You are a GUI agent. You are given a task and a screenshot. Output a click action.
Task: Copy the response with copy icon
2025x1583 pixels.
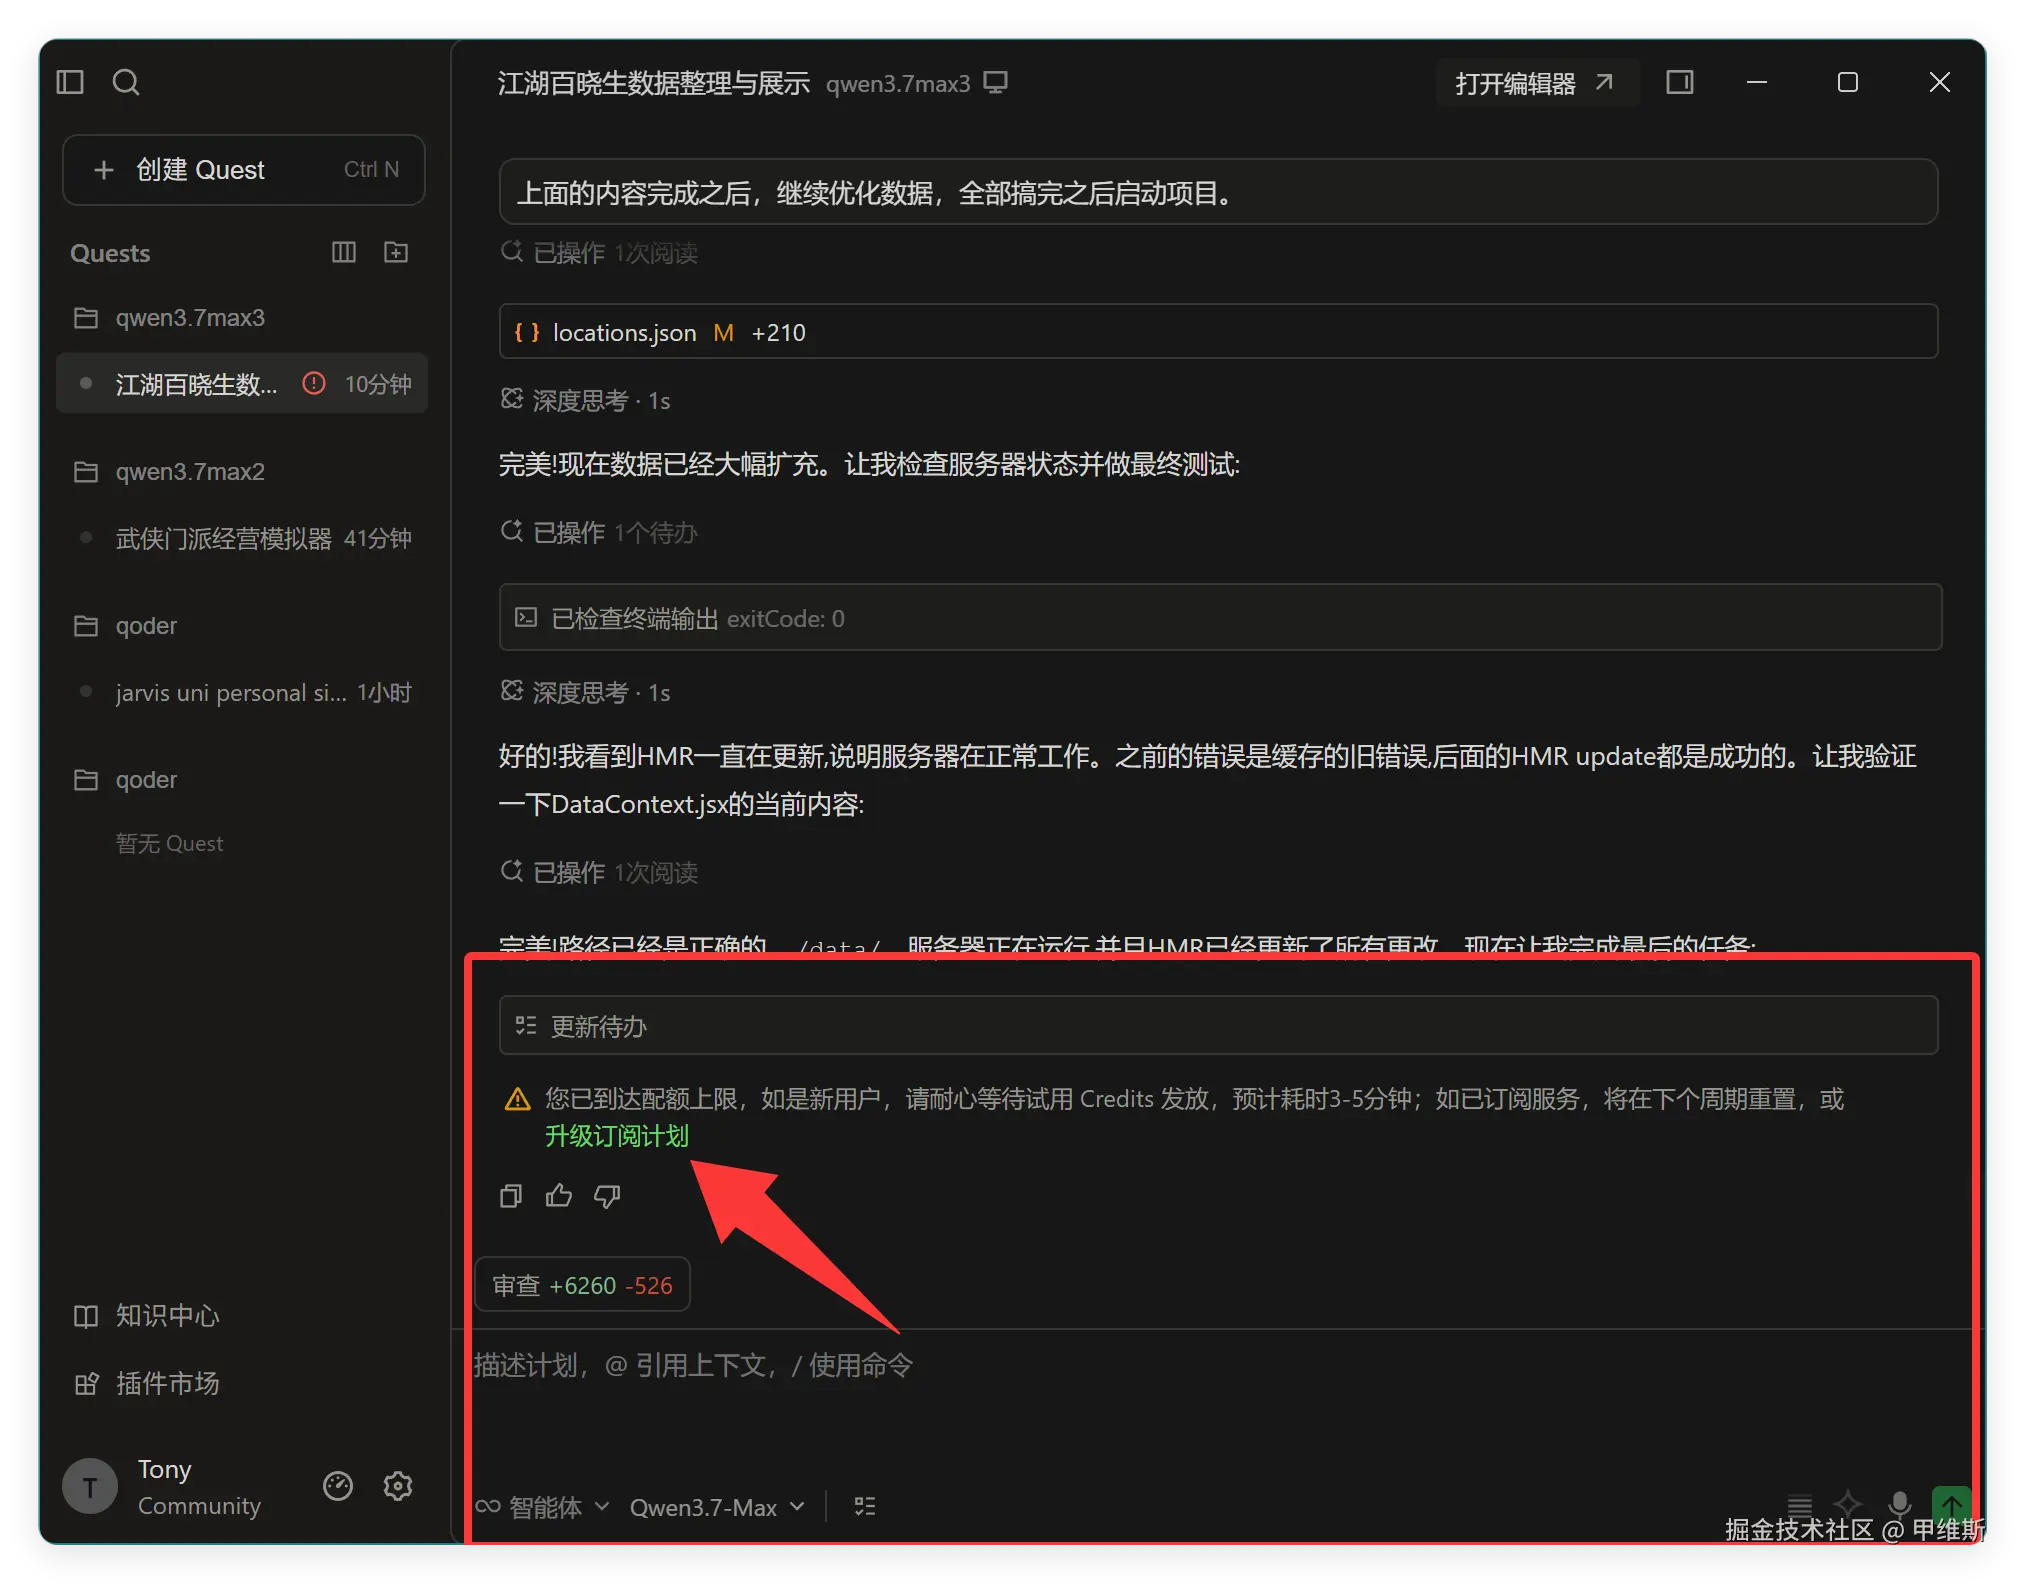[511, 1196]
